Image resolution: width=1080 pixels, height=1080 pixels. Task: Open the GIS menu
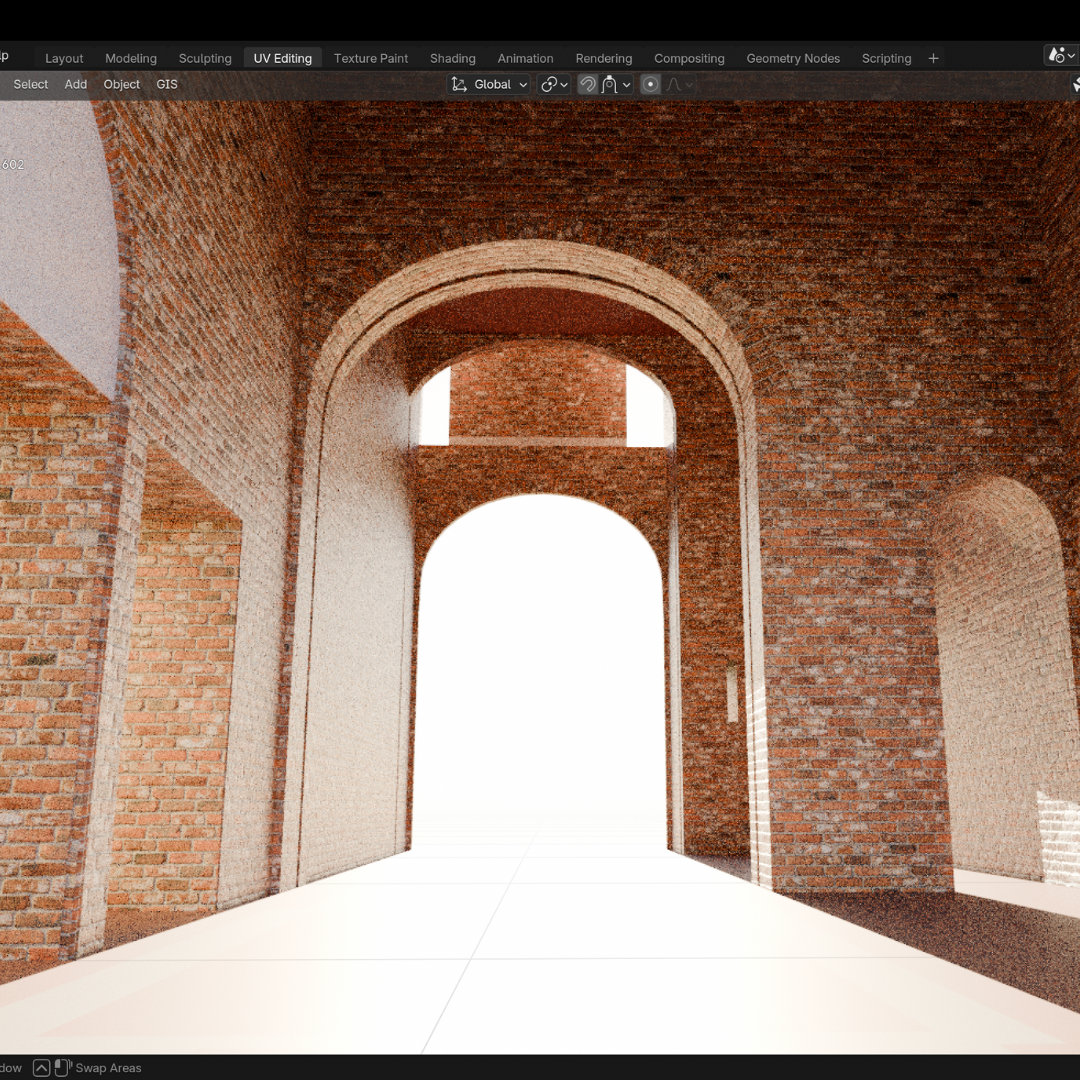[167, 85]
